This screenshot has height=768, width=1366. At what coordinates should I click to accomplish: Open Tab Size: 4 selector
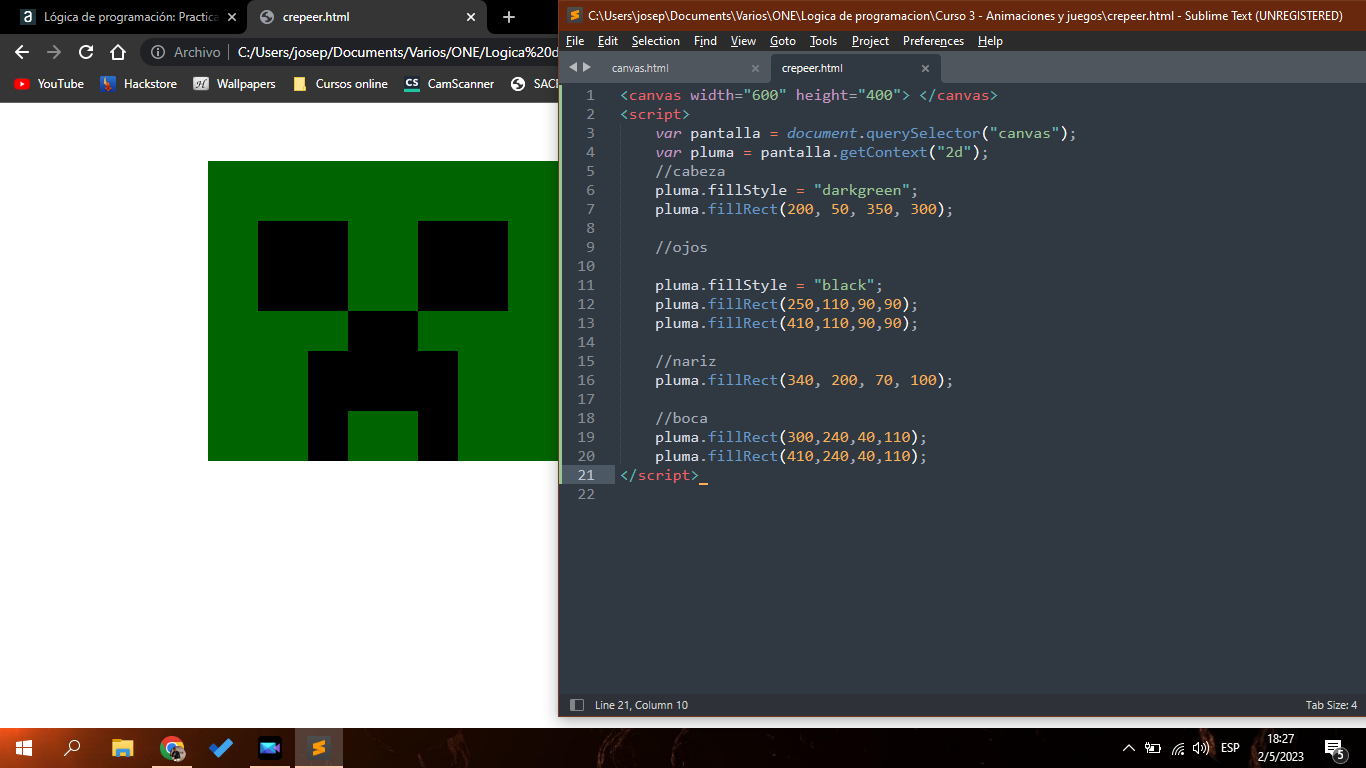point(1331,705)
